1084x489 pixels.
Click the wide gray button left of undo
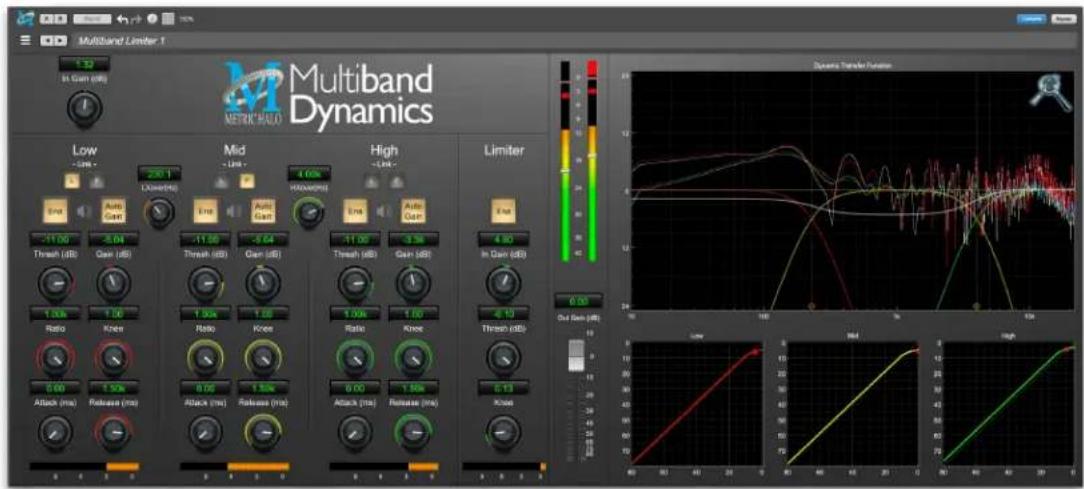pyautogui.click(x=91, y=19)
